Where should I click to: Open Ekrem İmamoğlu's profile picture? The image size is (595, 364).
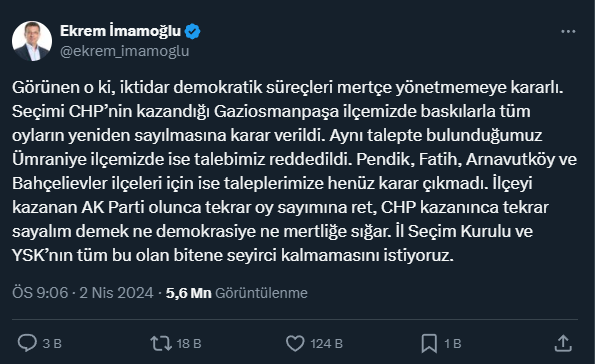point(32,41)
